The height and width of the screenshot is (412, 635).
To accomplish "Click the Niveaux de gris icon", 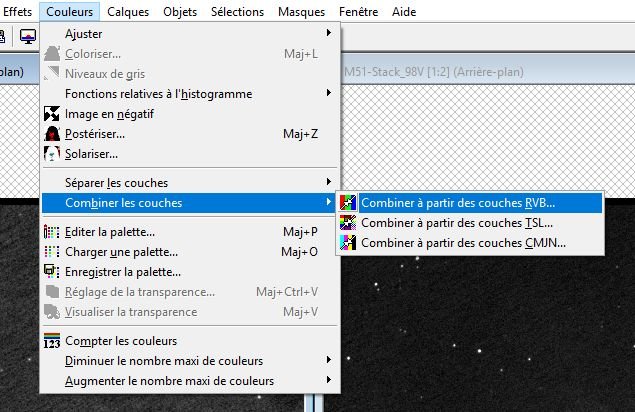I will tap(52, 74).
